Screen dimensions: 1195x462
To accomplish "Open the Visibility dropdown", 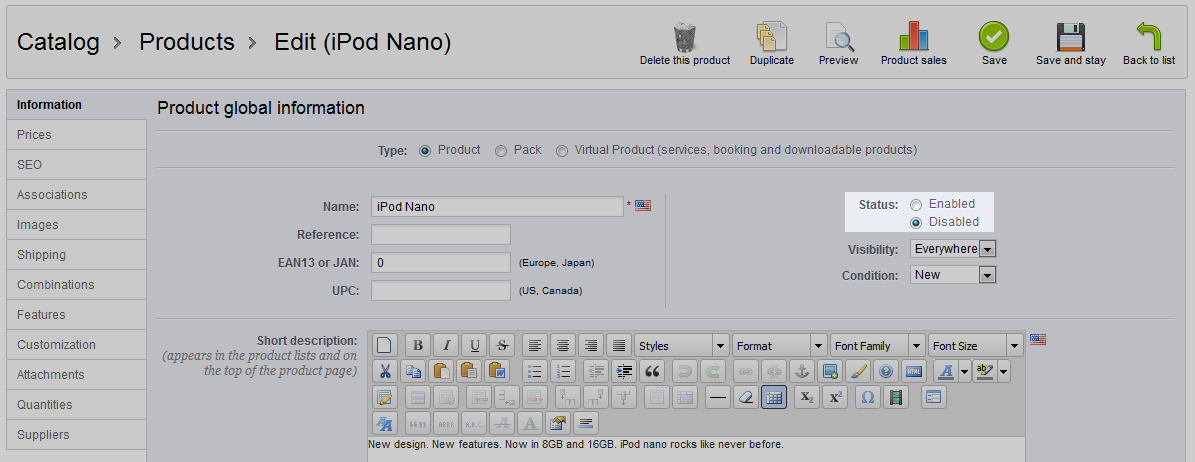I will 953,249.
